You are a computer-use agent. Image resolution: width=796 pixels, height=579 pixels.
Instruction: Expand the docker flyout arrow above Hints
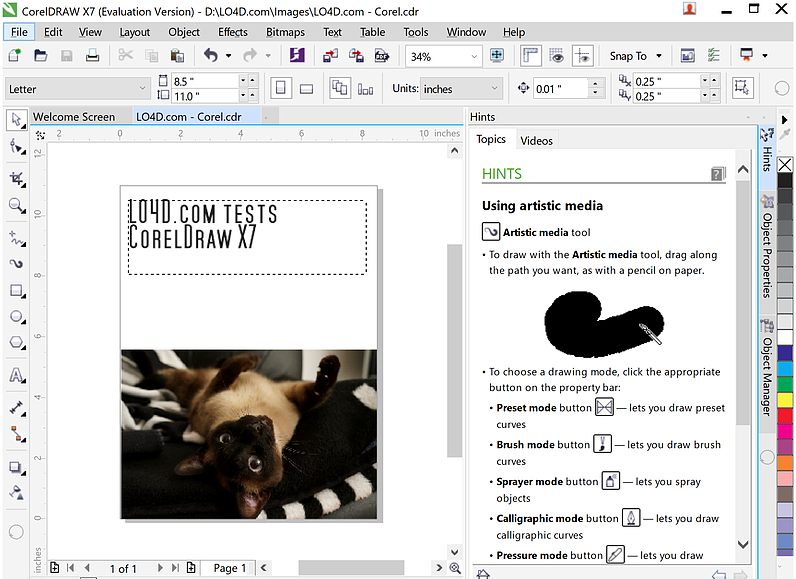tap(785, 120)
